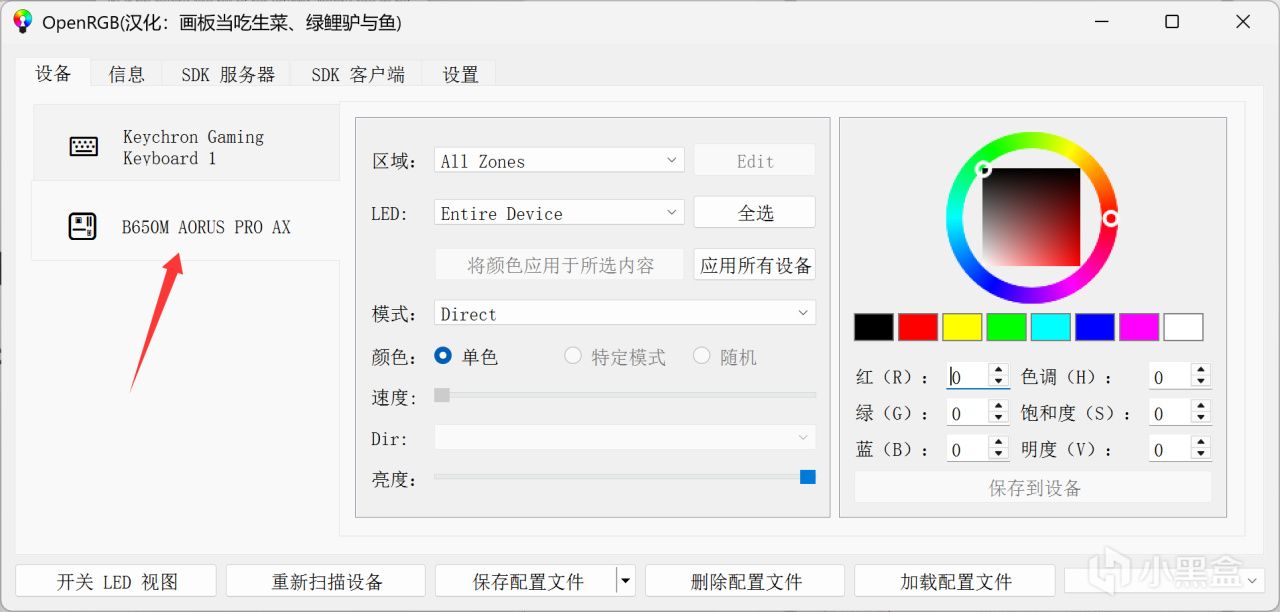The width and height of the screenshot is (1280, 612).
Task: Pick the magenta color swatch
Action: [1139, 327]
